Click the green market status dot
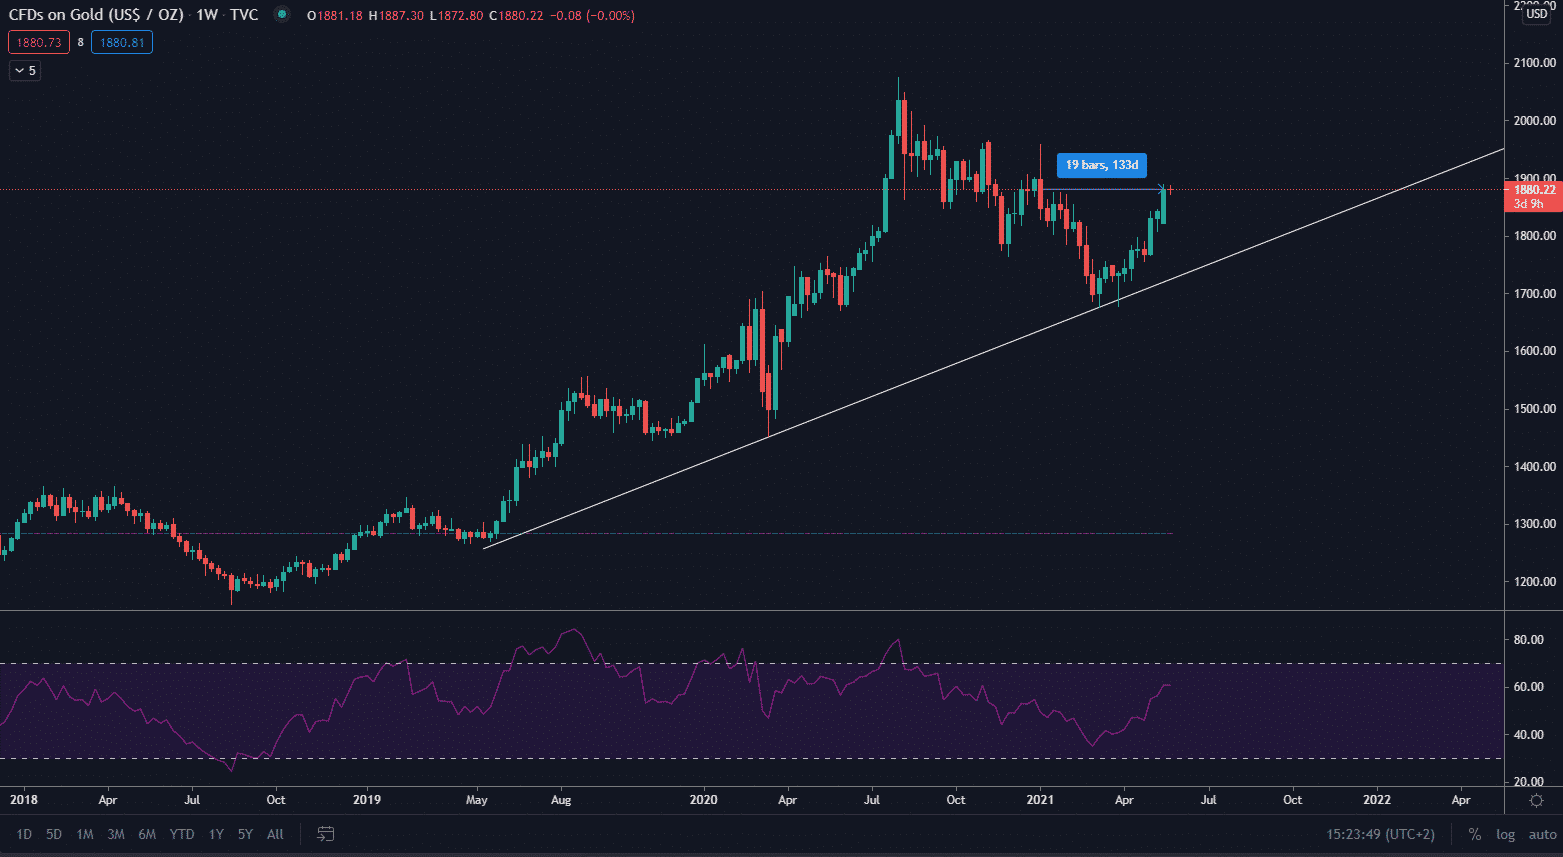This screenshot has width=1563, height=857. click(x=282, y=15)
